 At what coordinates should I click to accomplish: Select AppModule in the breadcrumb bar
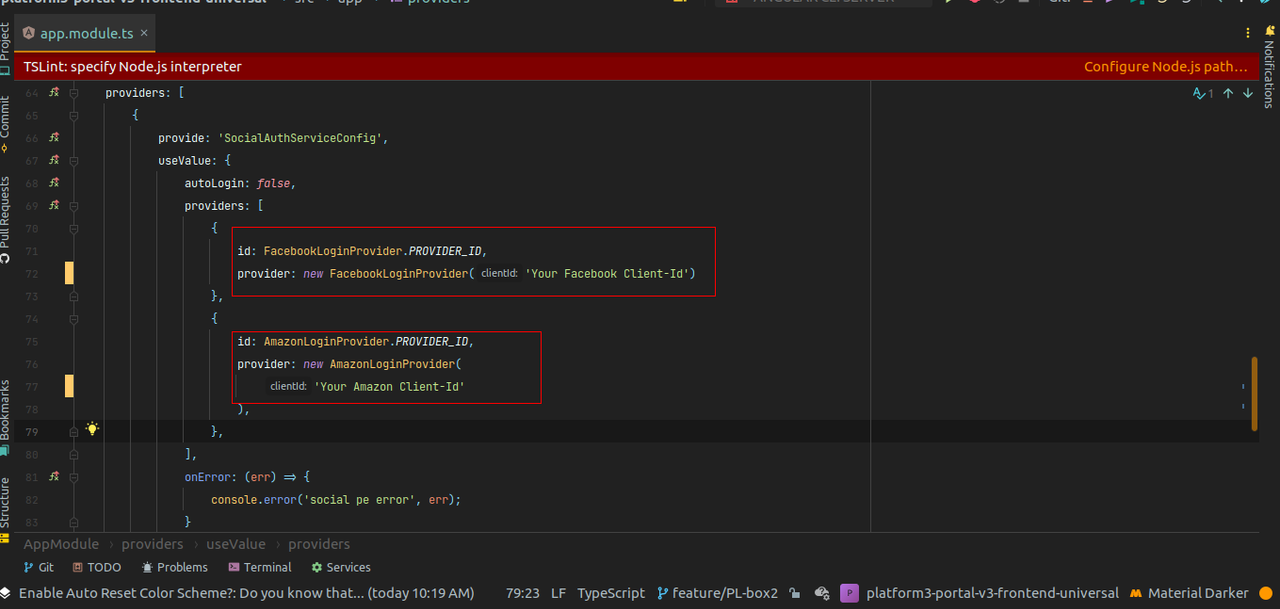(x=61, y=544)
